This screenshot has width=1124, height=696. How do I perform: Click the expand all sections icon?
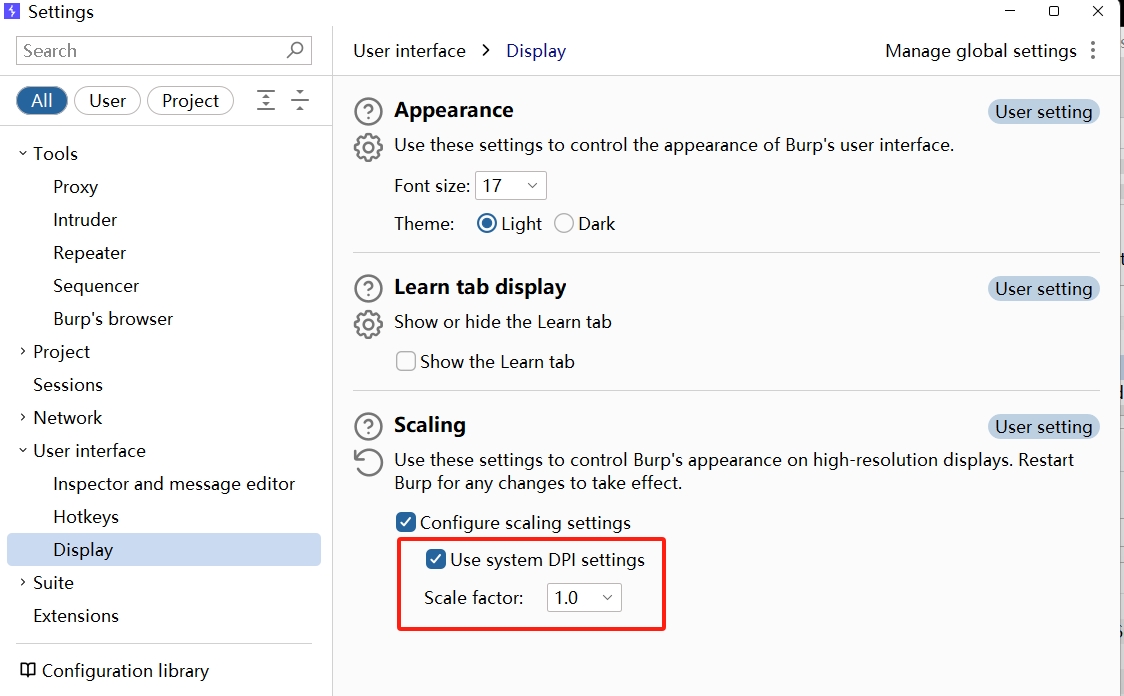click(x=266, y=100)
